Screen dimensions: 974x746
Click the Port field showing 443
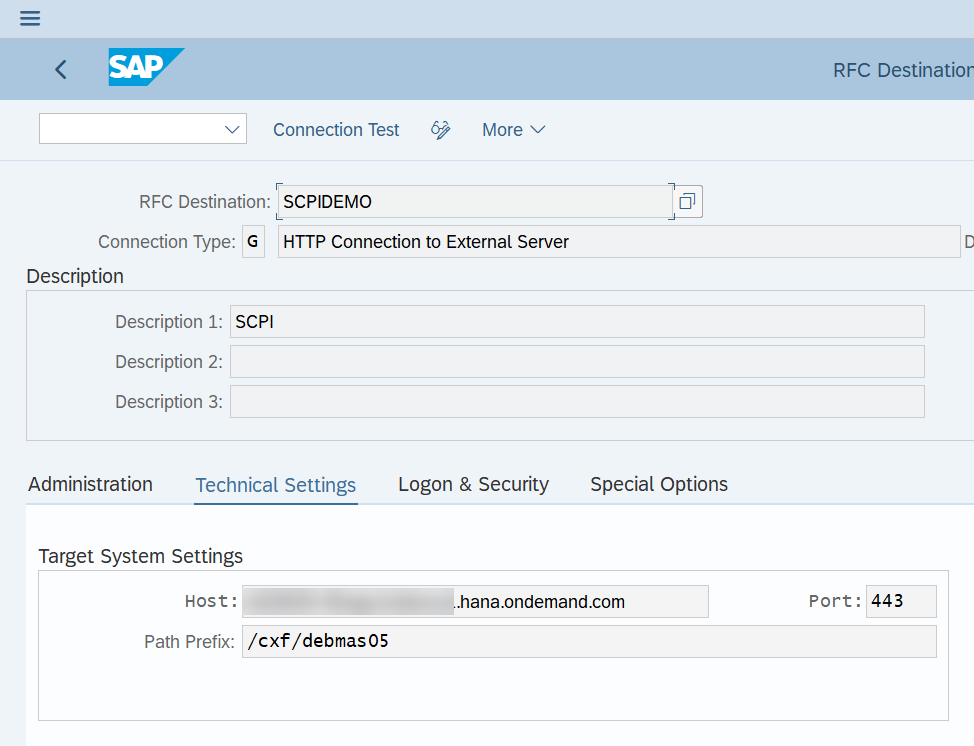[901, 601]
